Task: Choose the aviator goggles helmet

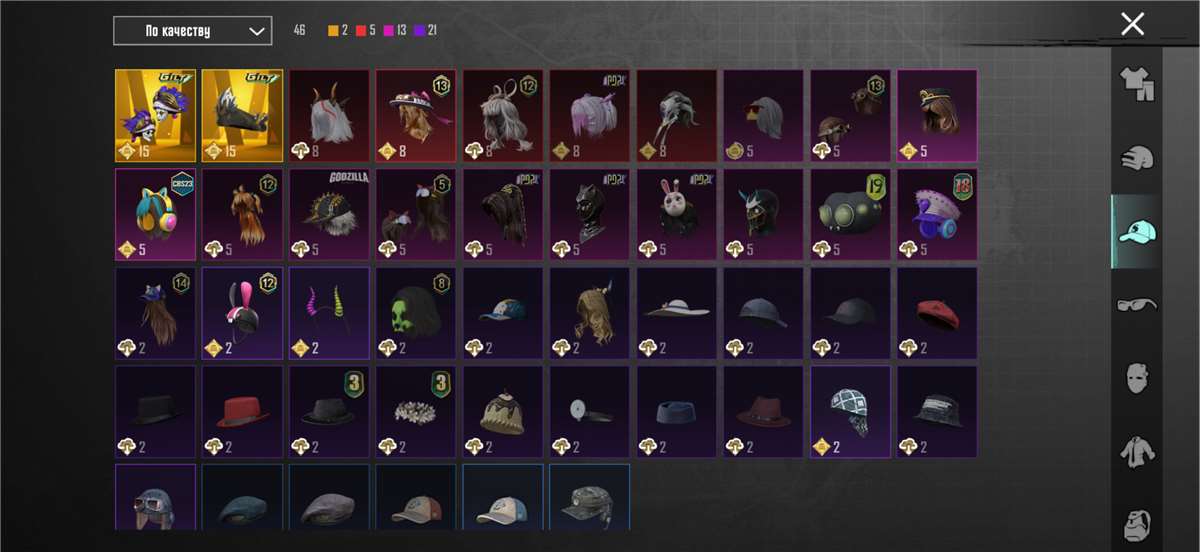Action: (x=155, y=497)
